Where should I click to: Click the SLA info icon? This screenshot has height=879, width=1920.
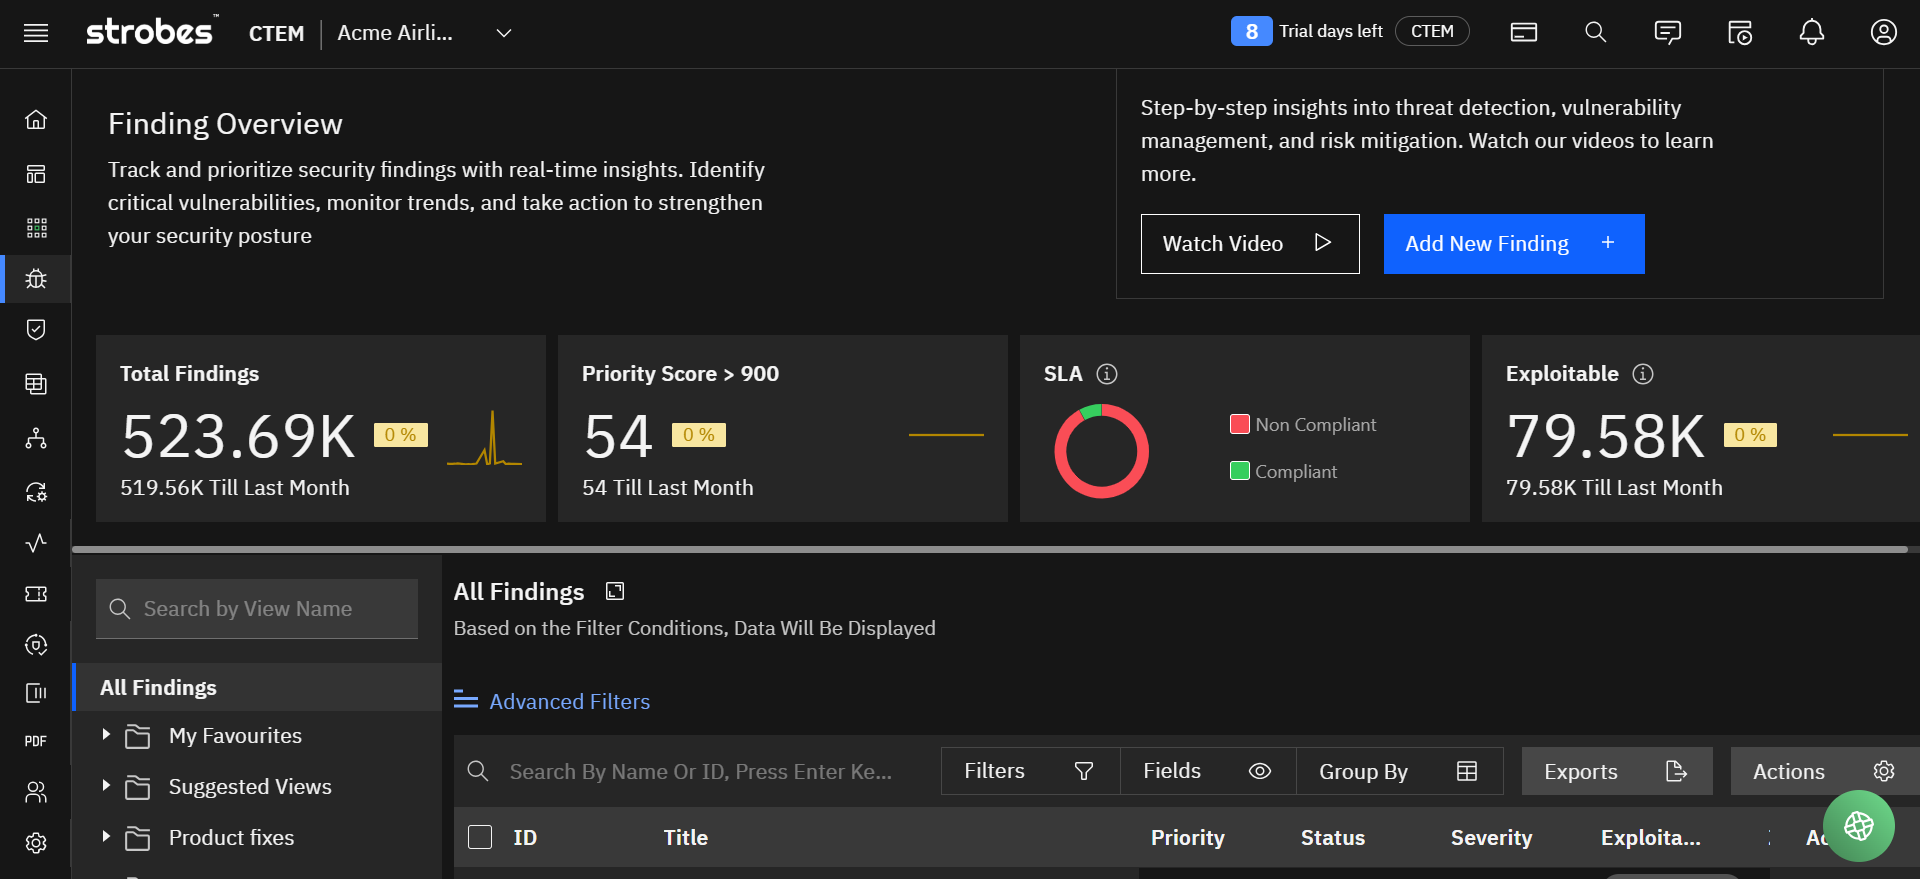coord(1107,374)
